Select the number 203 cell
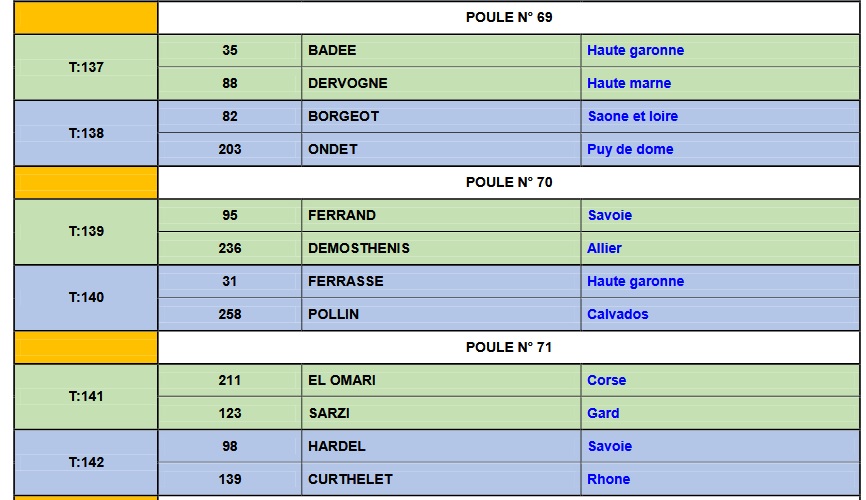866x500 pixels. click(x=230, y=149)
